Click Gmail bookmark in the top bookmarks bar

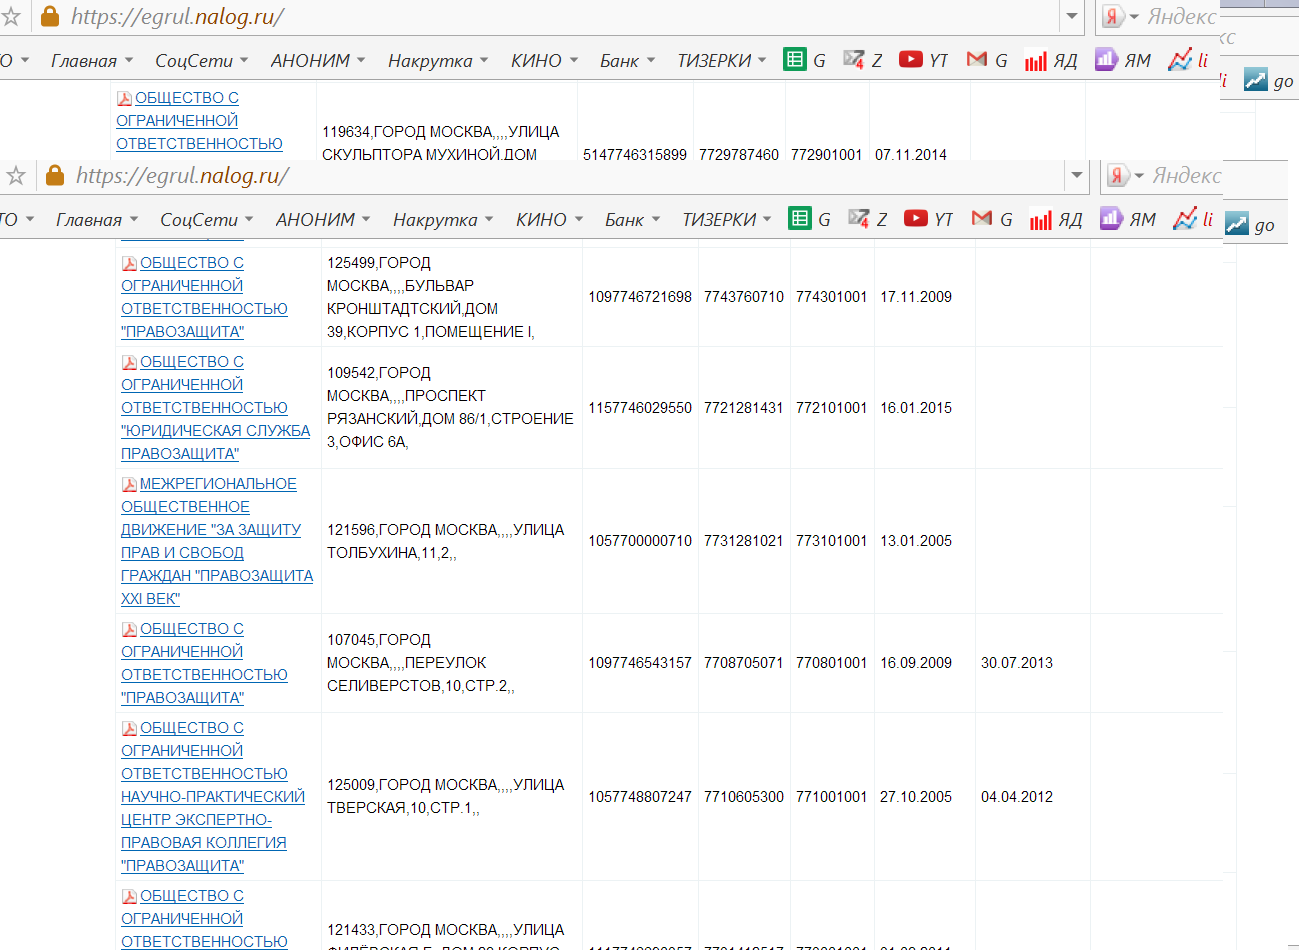point(987,60)
